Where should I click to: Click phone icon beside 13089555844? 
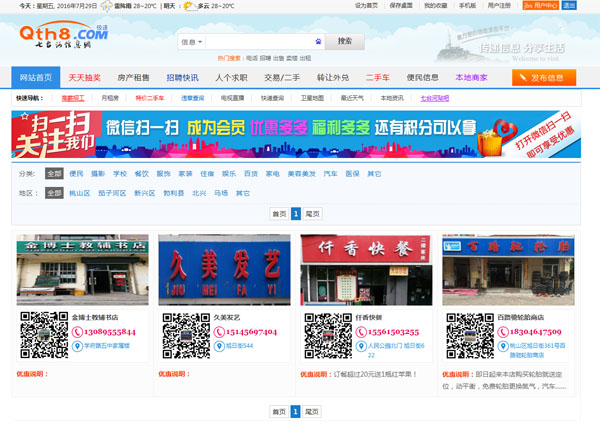pos(77,330)
